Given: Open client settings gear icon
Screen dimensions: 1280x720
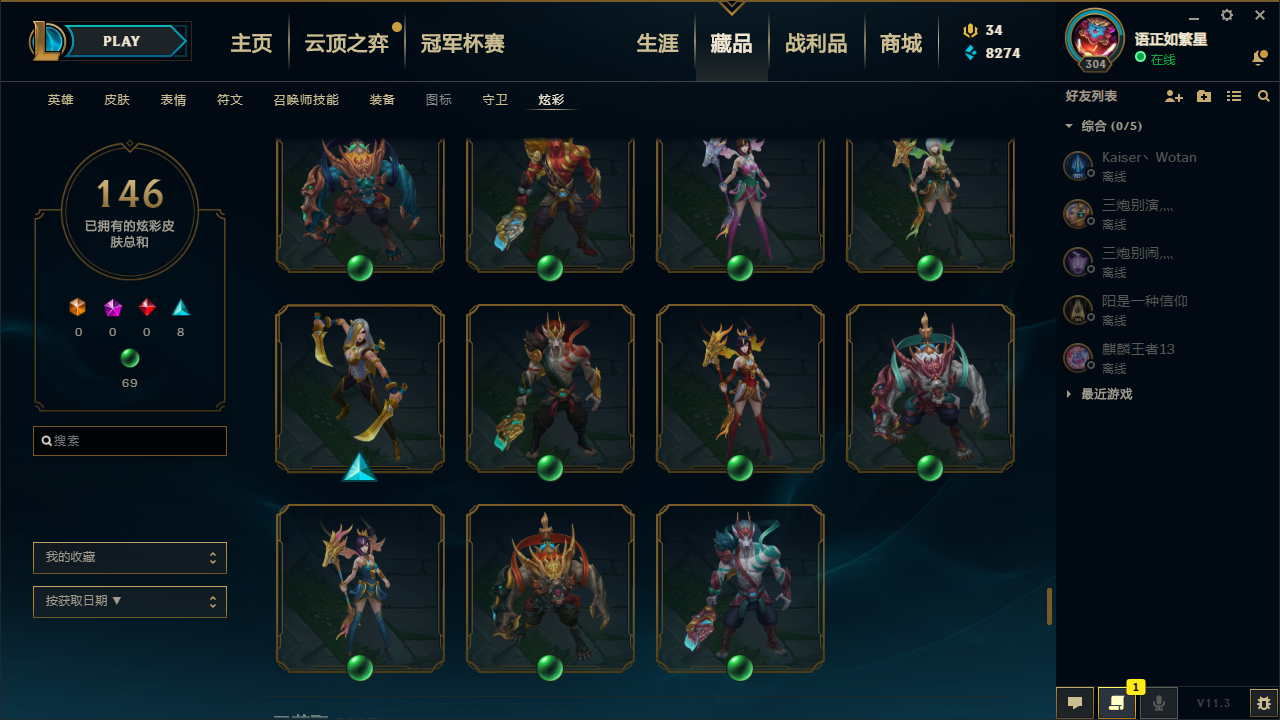Looking at the screenshot, I should (1227, 15).
